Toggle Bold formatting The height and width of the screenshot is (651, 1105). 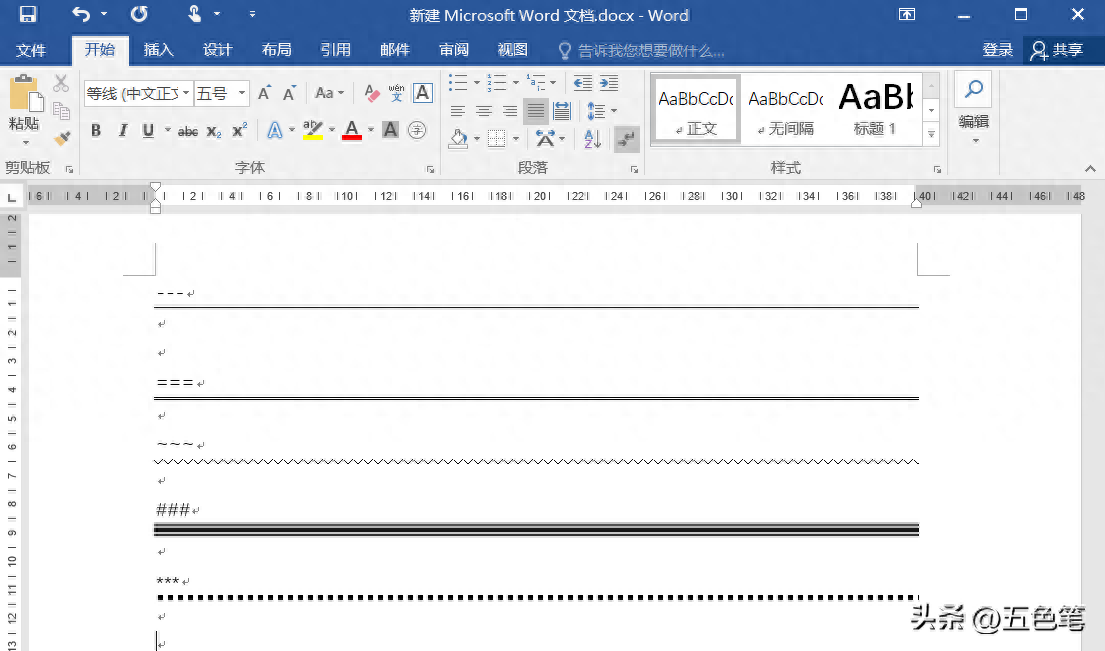(x=96, y=130)
